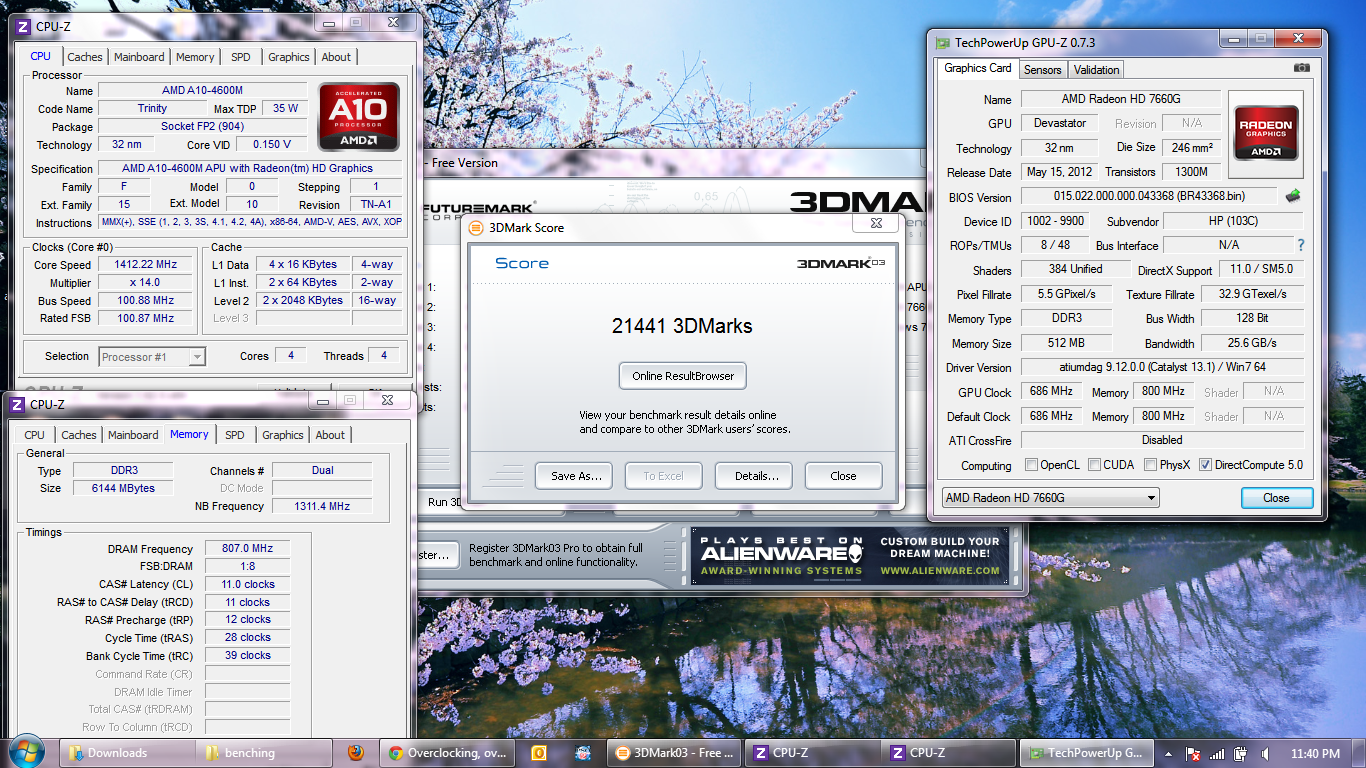Open the Action Center flag tray icon
This screenshot has width=1366, height=768.
click(x=1192, y=754)
